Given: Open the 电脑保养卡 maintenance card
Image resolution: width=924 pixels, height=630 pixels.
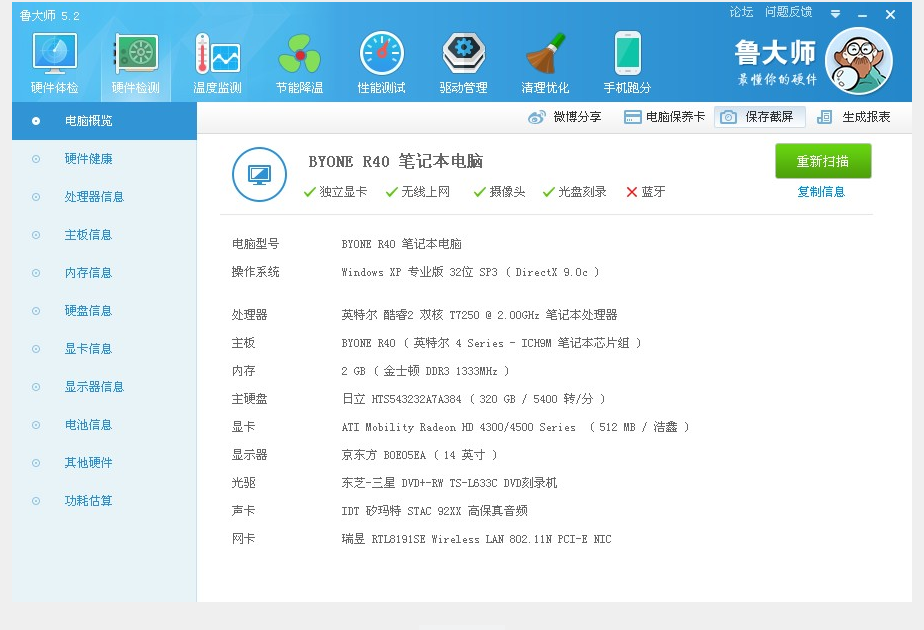Looking at the screenshot, I should click(x=664, y=117).
